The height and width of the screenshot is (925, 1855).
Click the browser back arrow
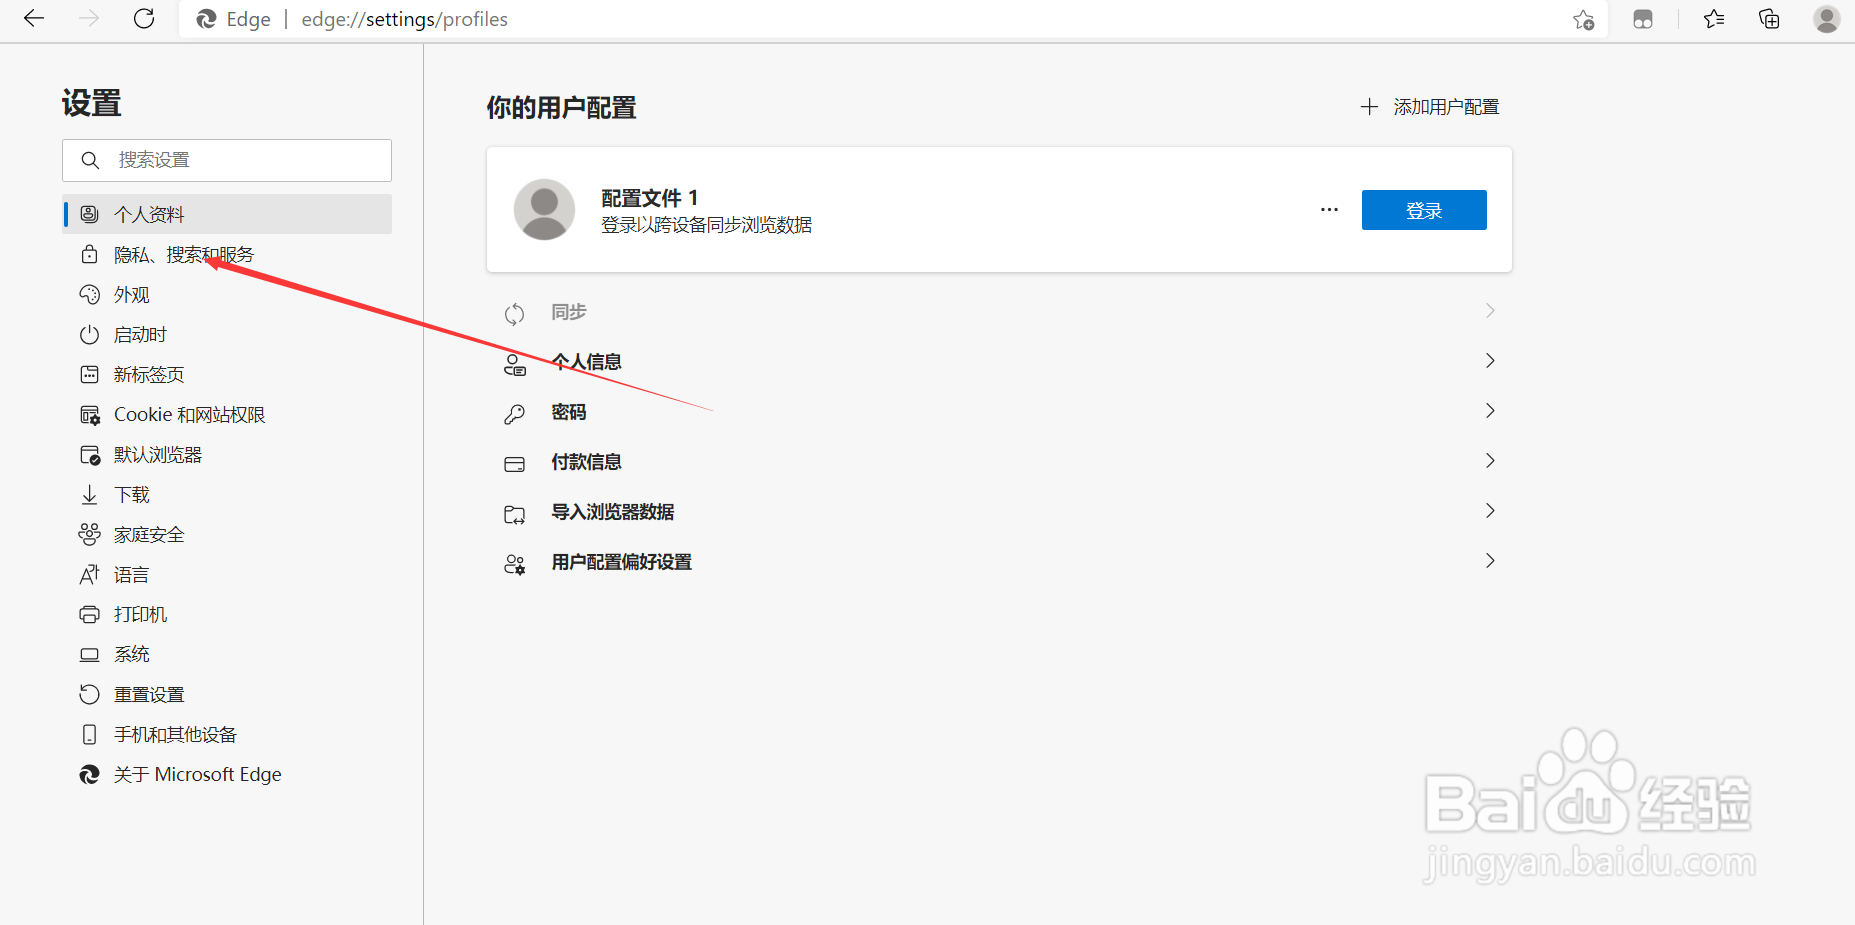34,19
